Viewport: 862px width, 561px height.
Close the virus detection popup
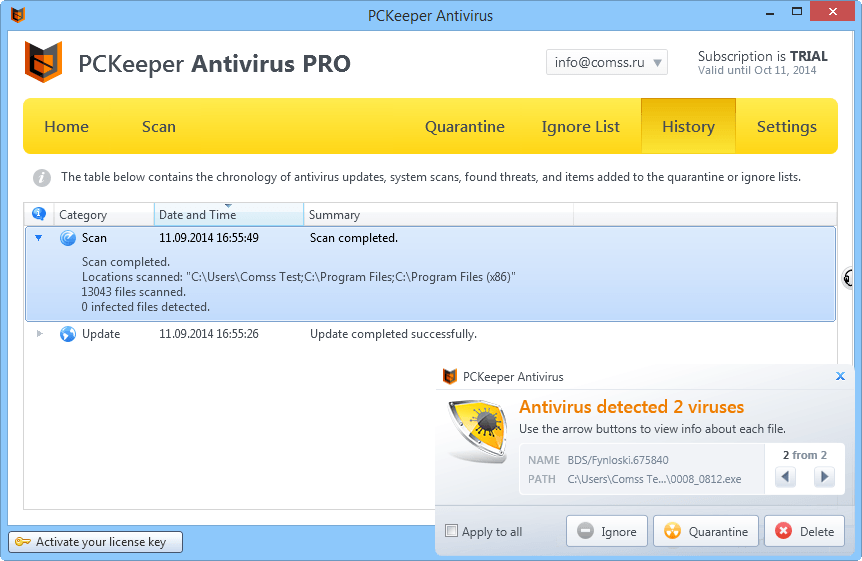point(840,376)
